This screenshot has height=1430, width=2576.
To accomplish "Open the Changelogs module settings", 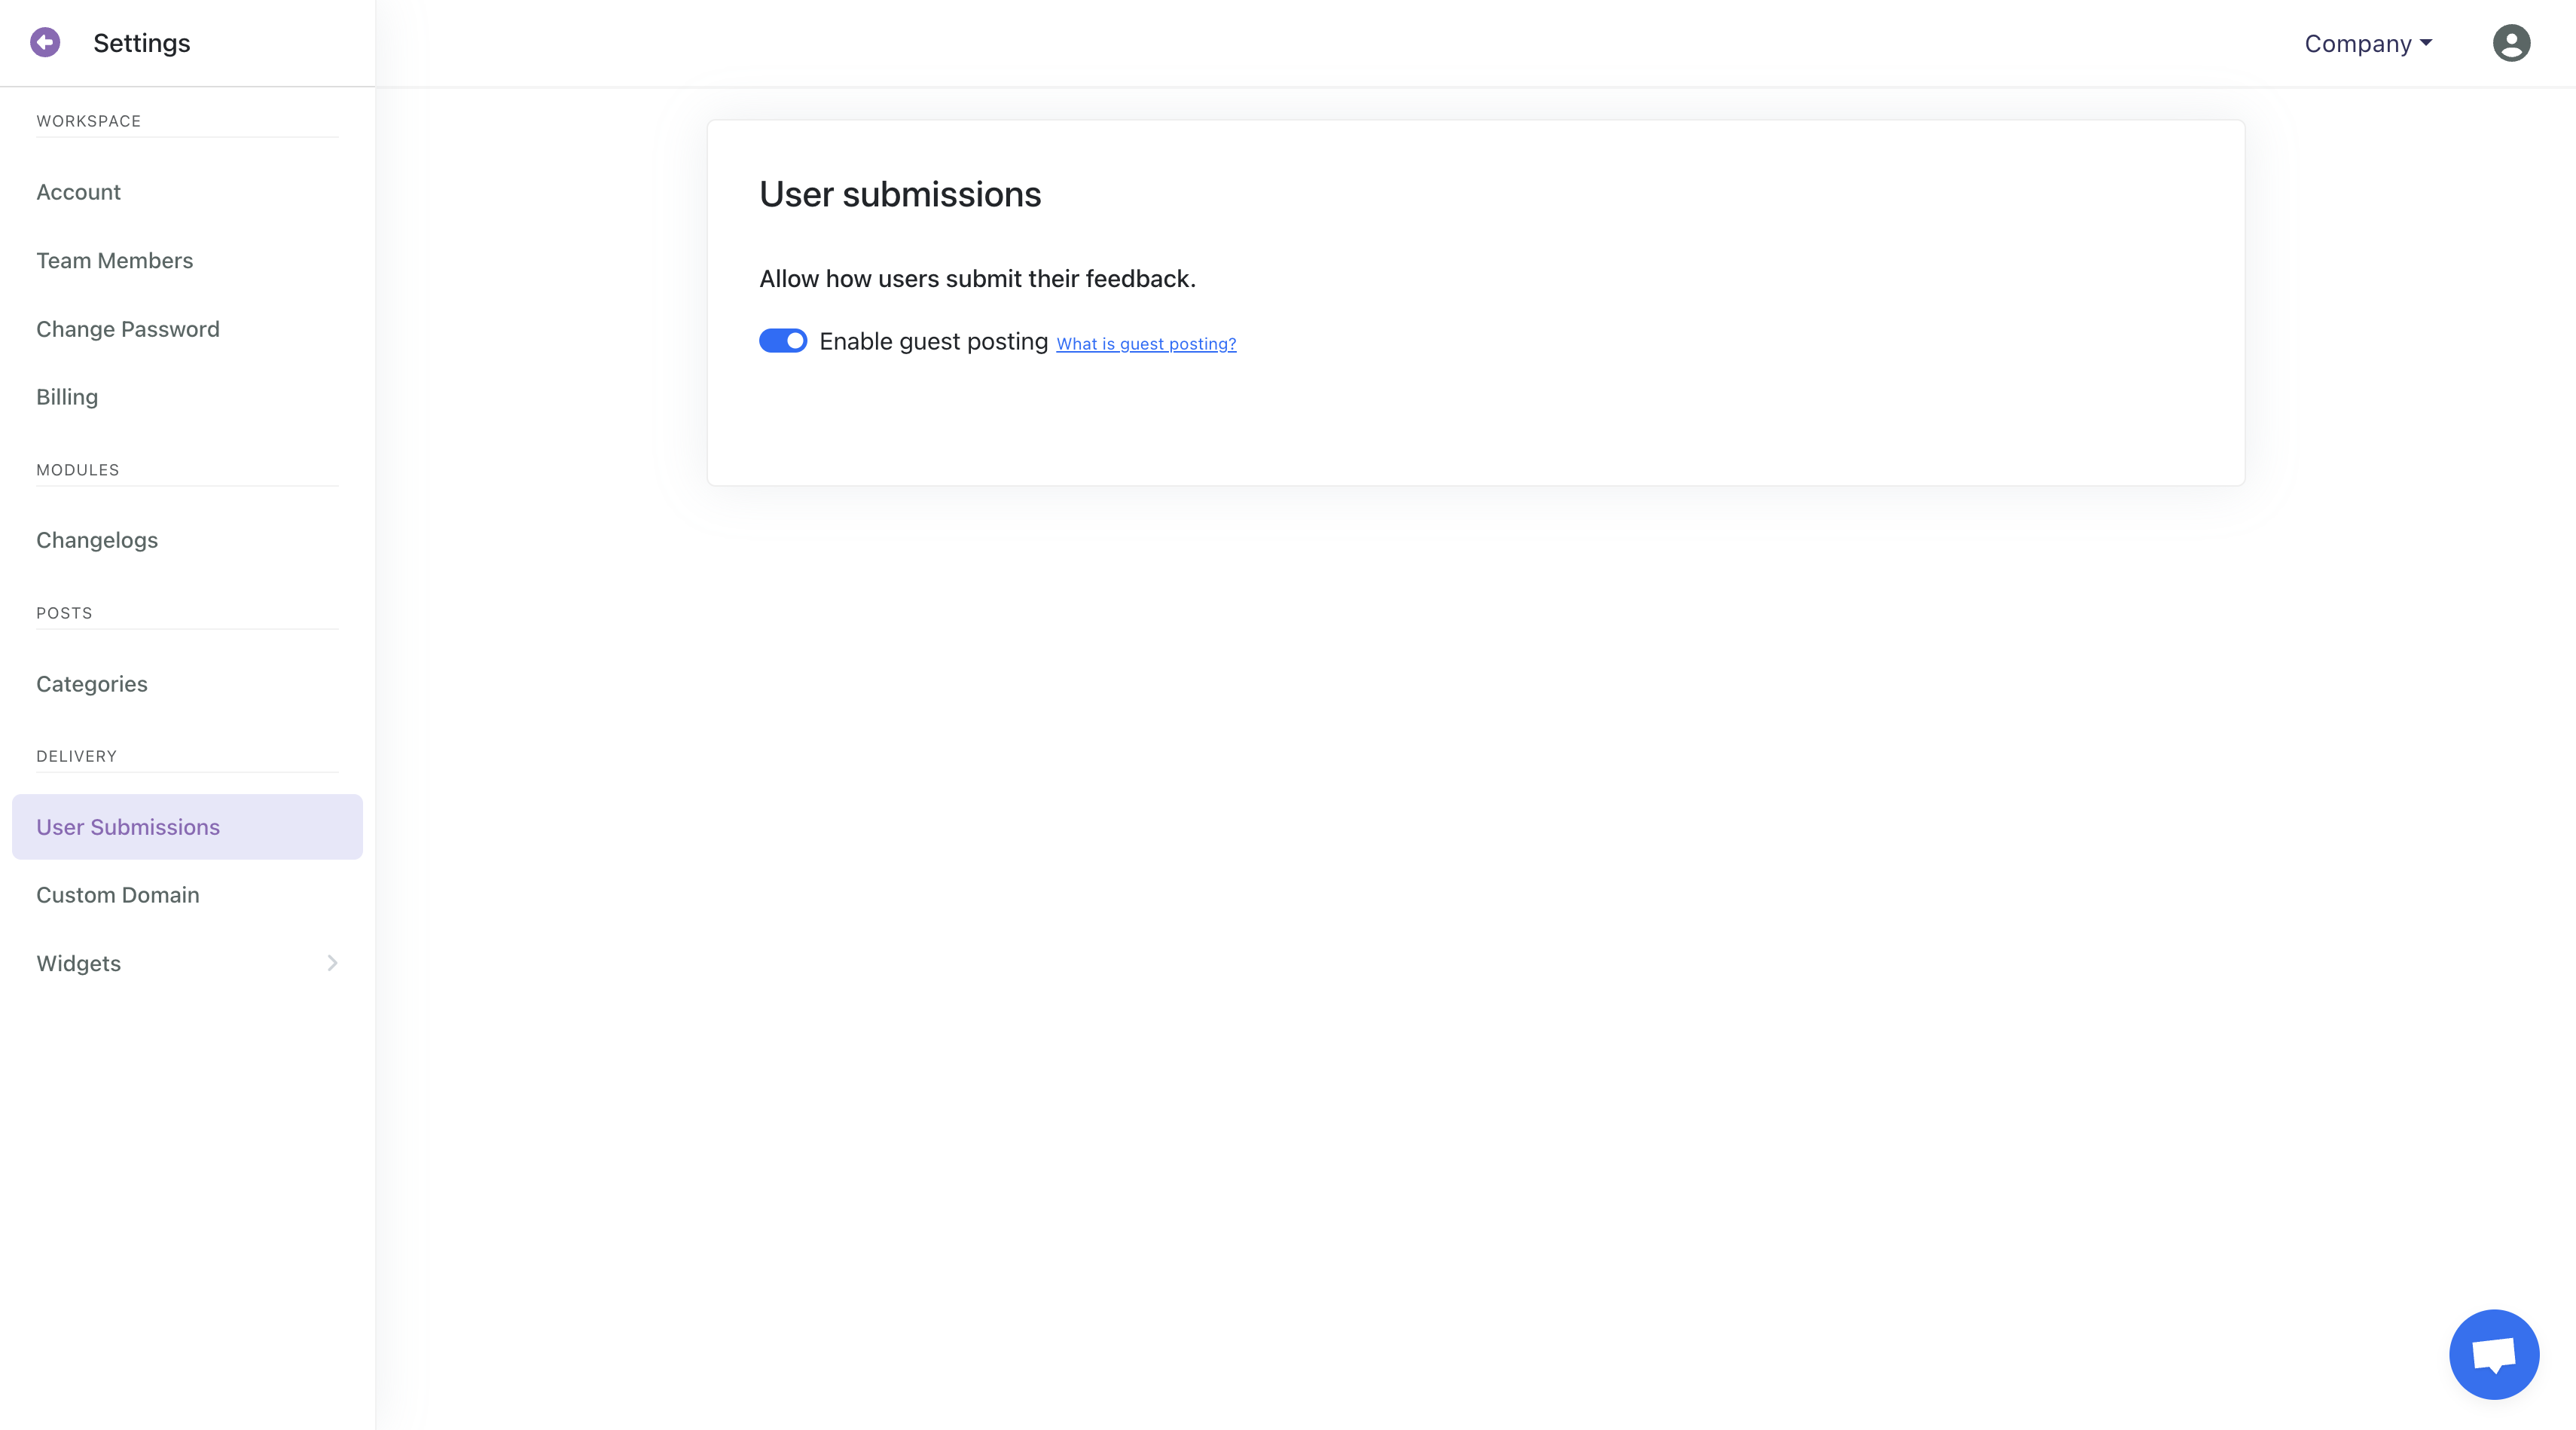I will (x=97, y=540).
